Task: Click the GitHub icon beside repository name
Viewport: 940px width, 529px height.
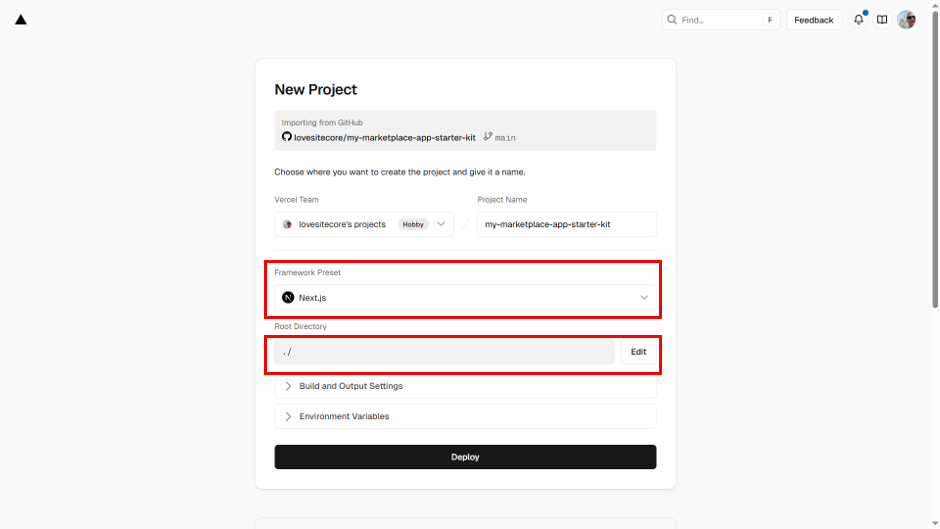Action: 287,137
